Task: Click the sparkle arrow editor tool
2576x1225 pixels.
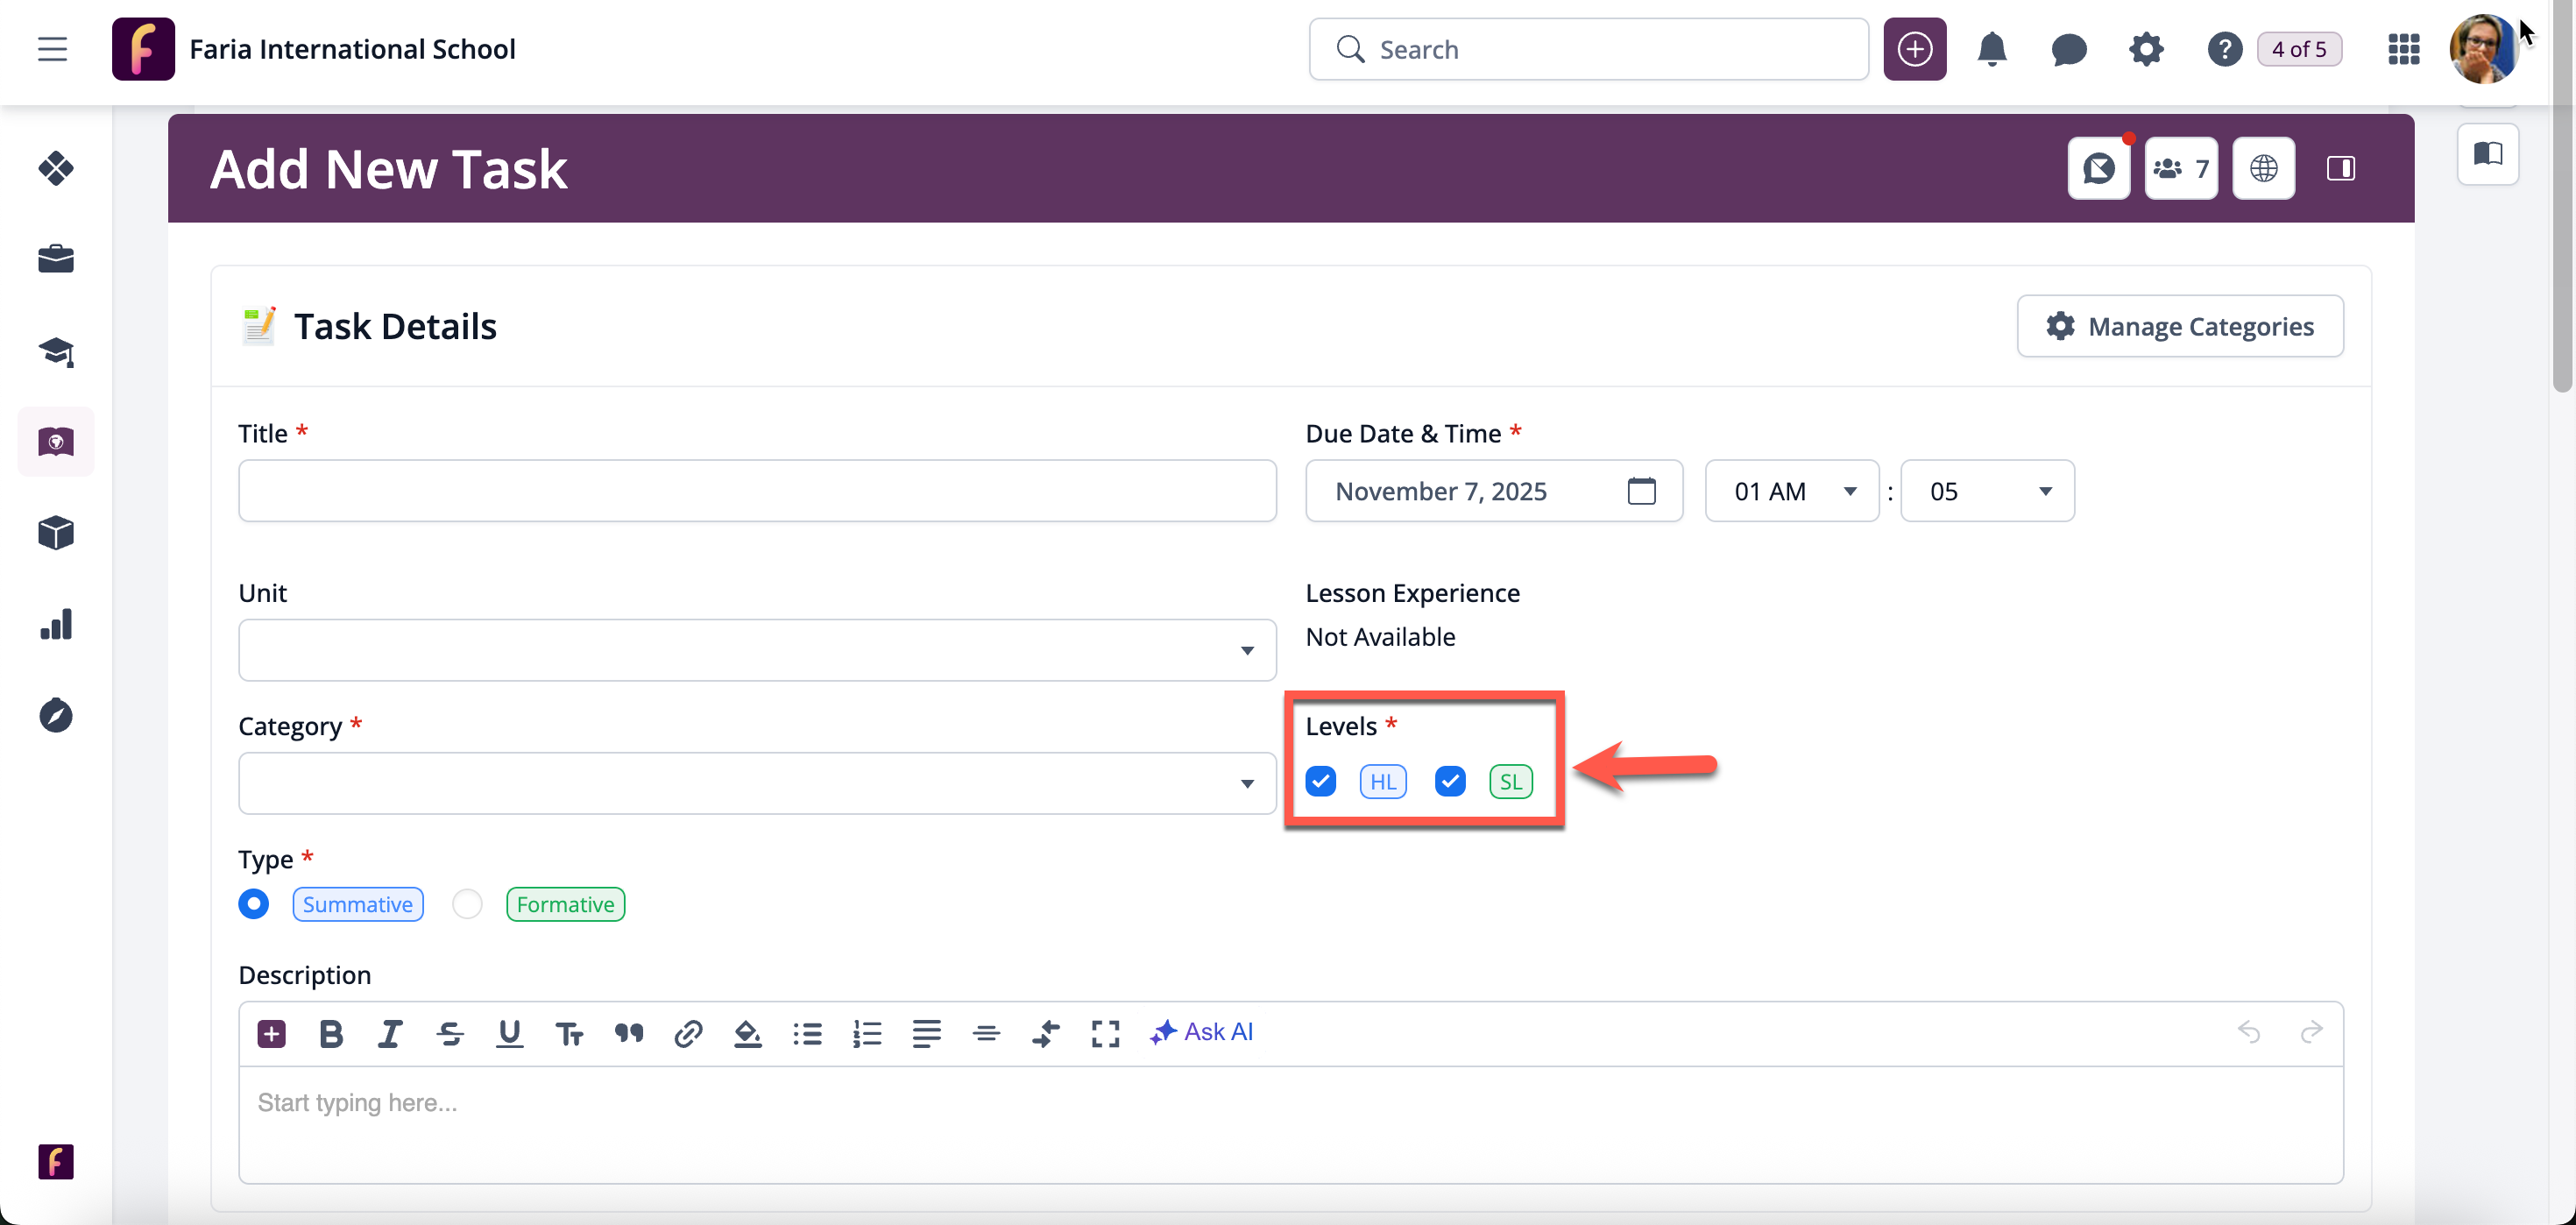Action: (1045, 1033)
